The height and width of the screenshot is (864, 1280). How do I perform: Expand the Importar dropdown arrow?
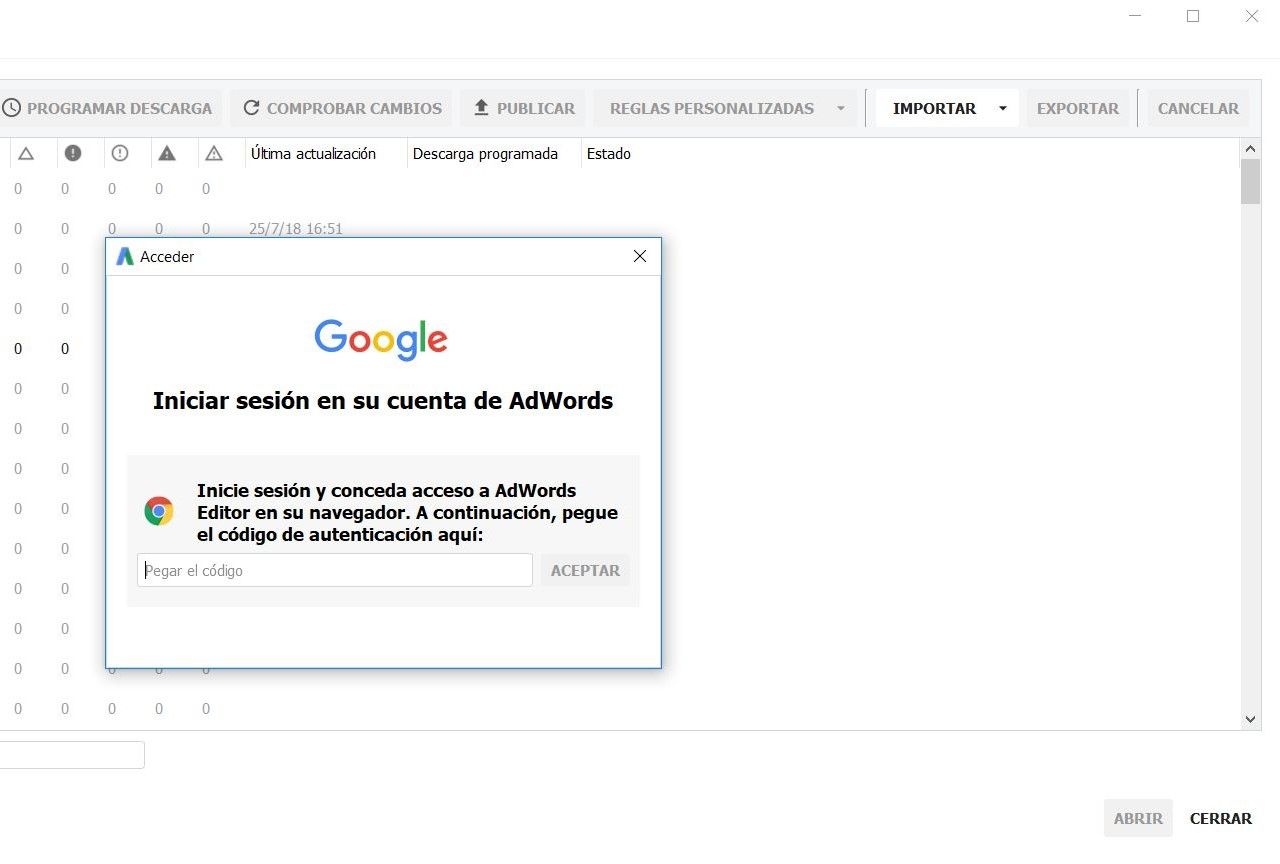(1003, 108)
